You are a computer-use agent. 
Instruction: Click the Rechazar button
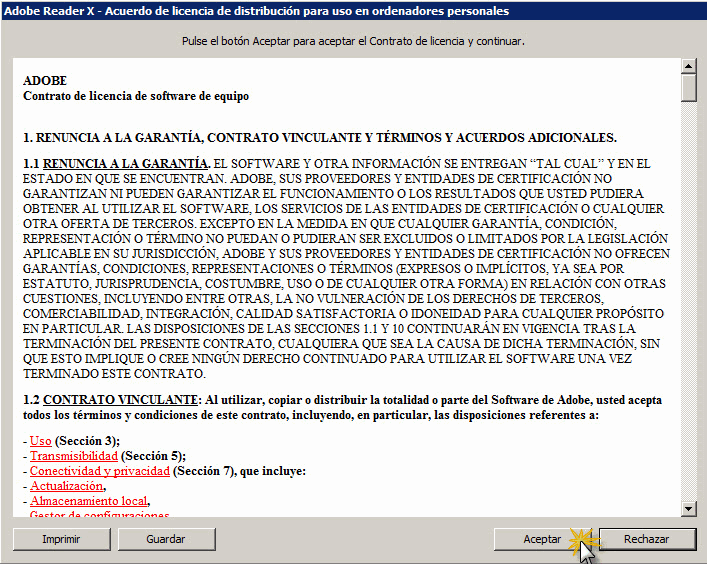click(647, 539)
